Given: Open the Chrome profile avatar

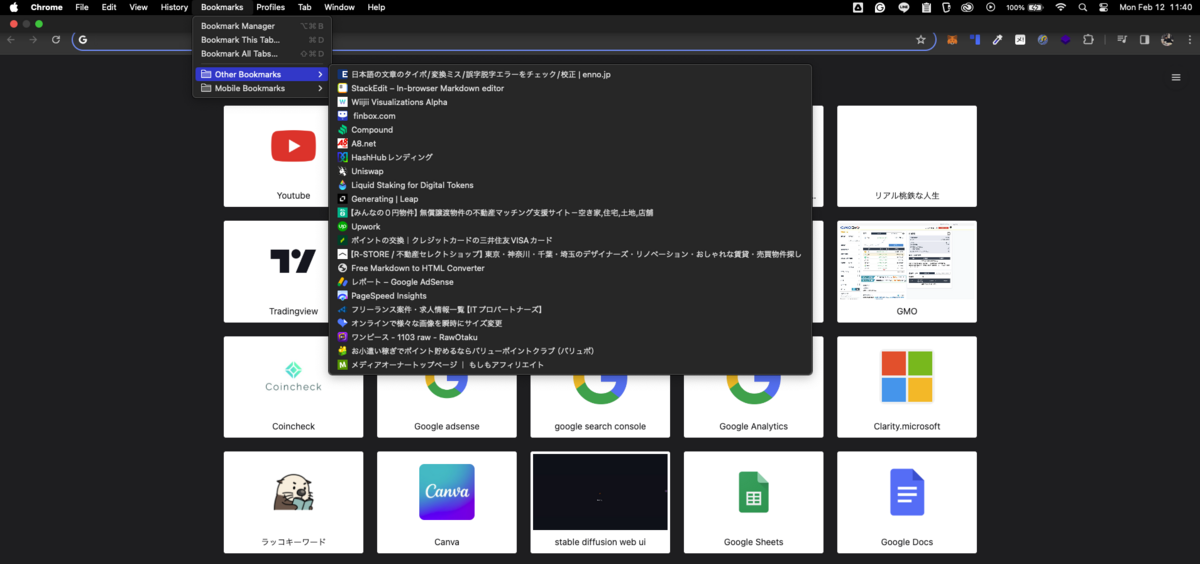Looking at the screenshot, I should pos(1167,40).
